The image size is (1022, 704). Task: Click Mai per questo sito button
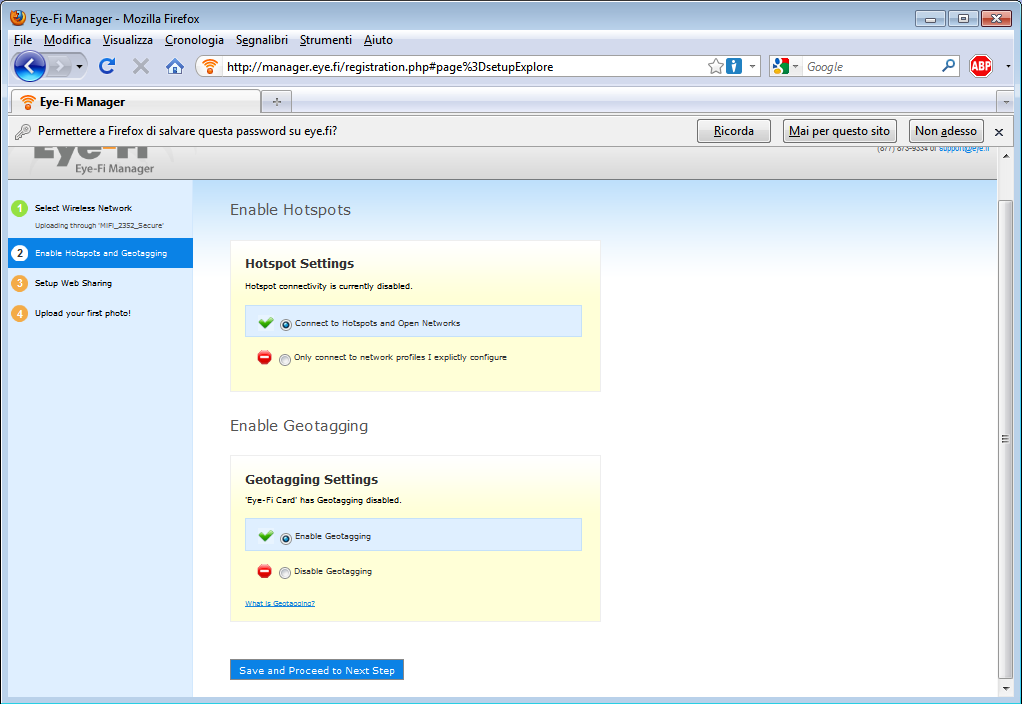coord(840,131)
